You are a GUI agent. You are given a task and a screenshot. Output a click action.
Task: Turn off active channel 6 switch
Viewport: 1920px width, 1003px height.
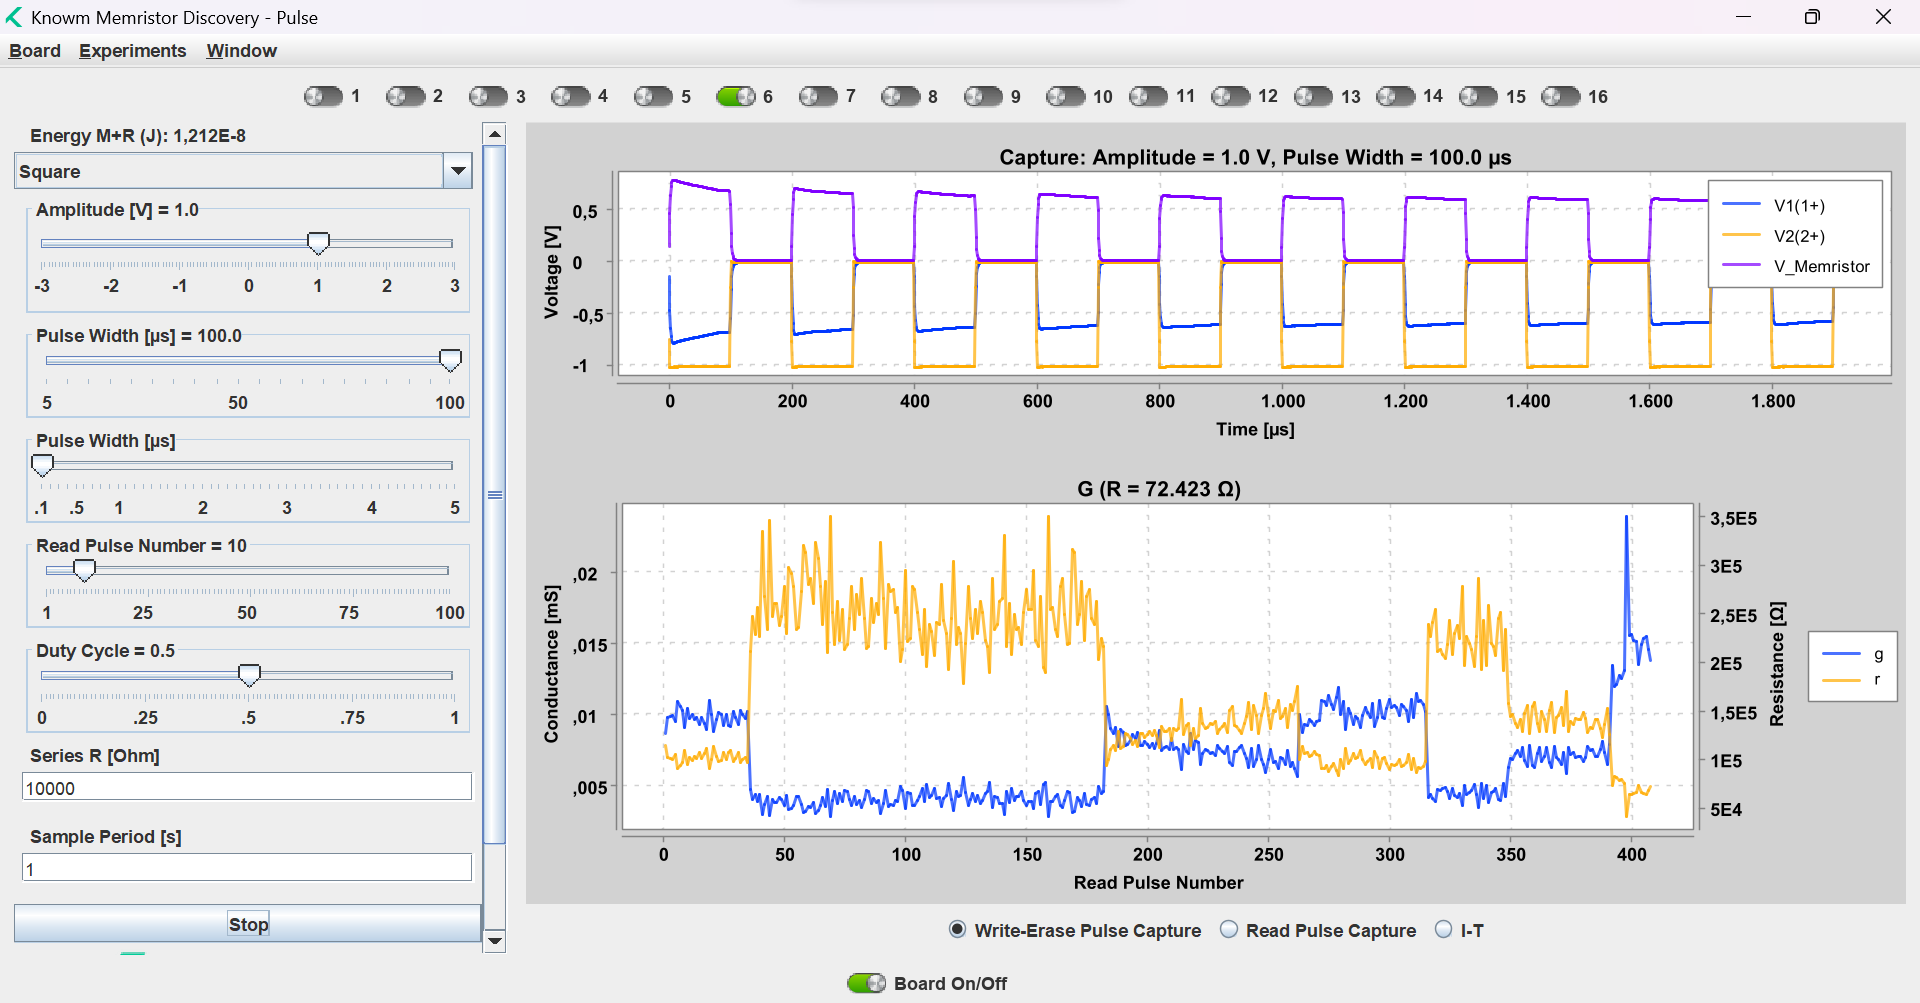[x=735, y=97]
